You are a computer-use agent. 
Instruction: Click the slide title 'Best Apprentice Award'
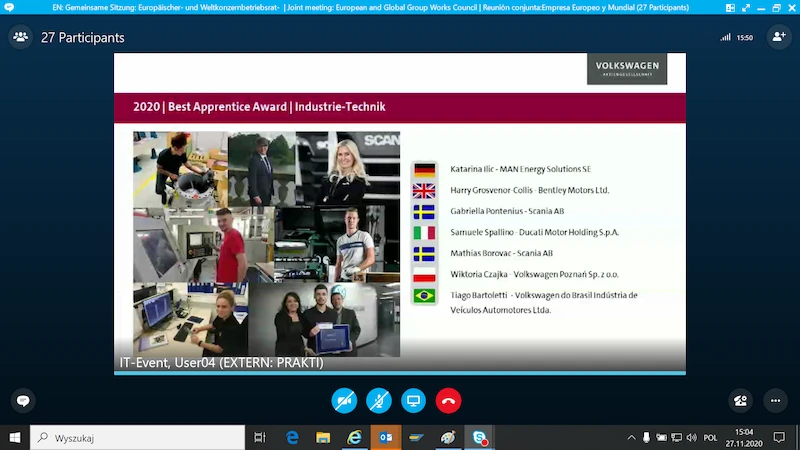point(228,107)
